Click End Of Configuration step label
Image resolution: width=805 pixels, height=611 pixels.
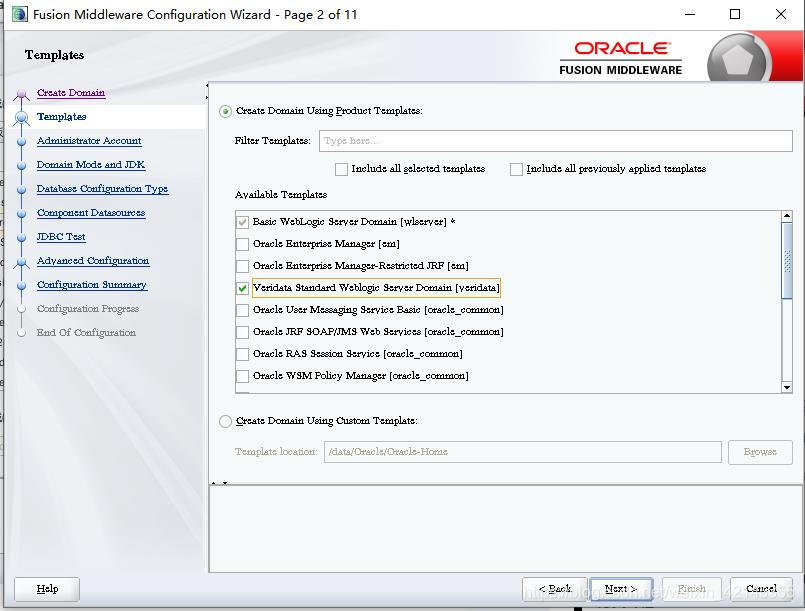click(x=86, y=333)
